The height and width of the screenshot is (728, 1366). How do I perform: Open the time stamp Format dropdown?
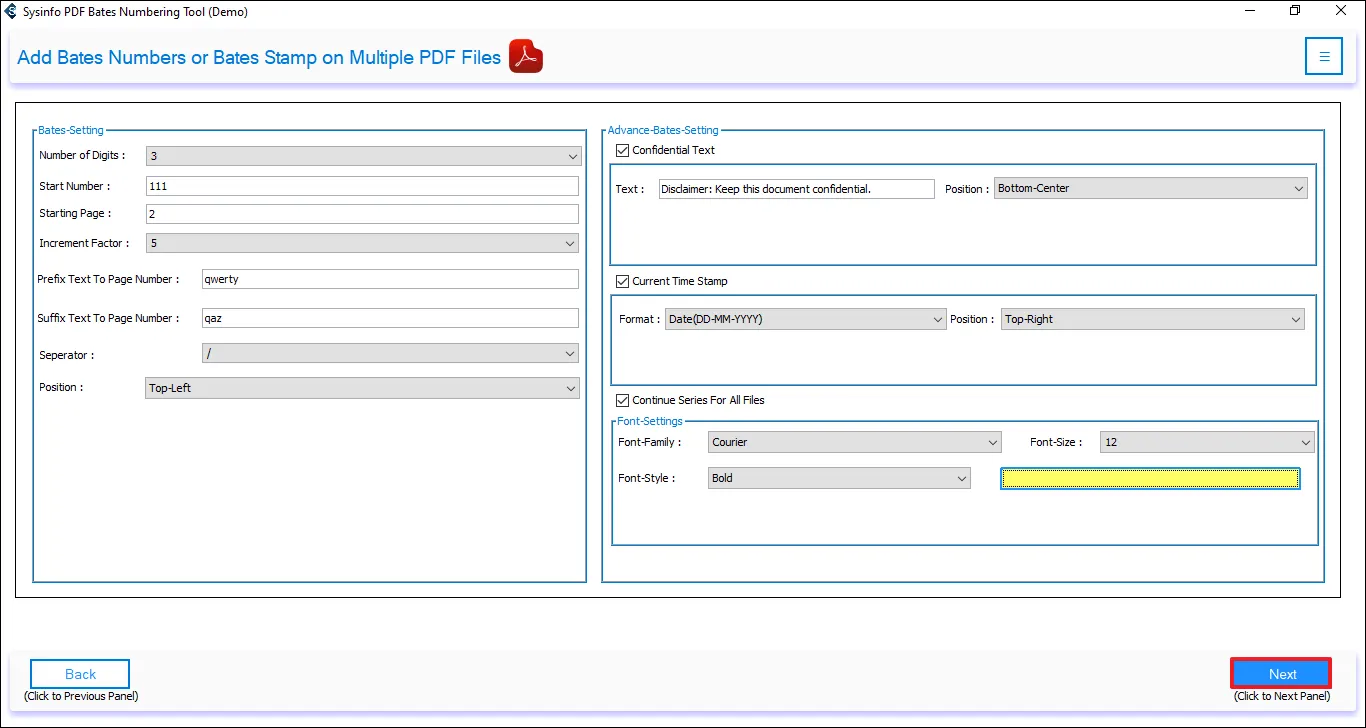coord(805,319)
